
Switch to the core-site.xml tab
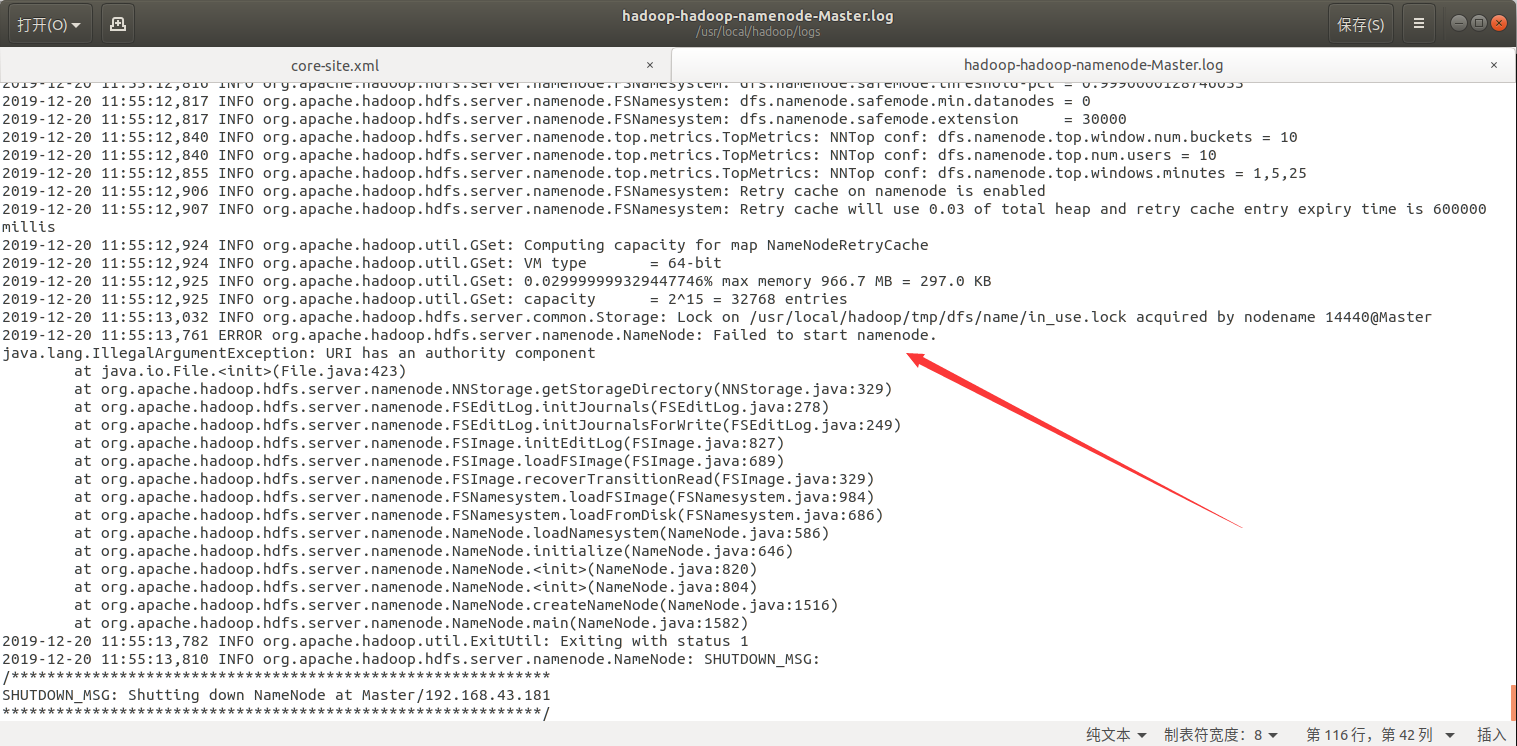[x=335, y=64]
